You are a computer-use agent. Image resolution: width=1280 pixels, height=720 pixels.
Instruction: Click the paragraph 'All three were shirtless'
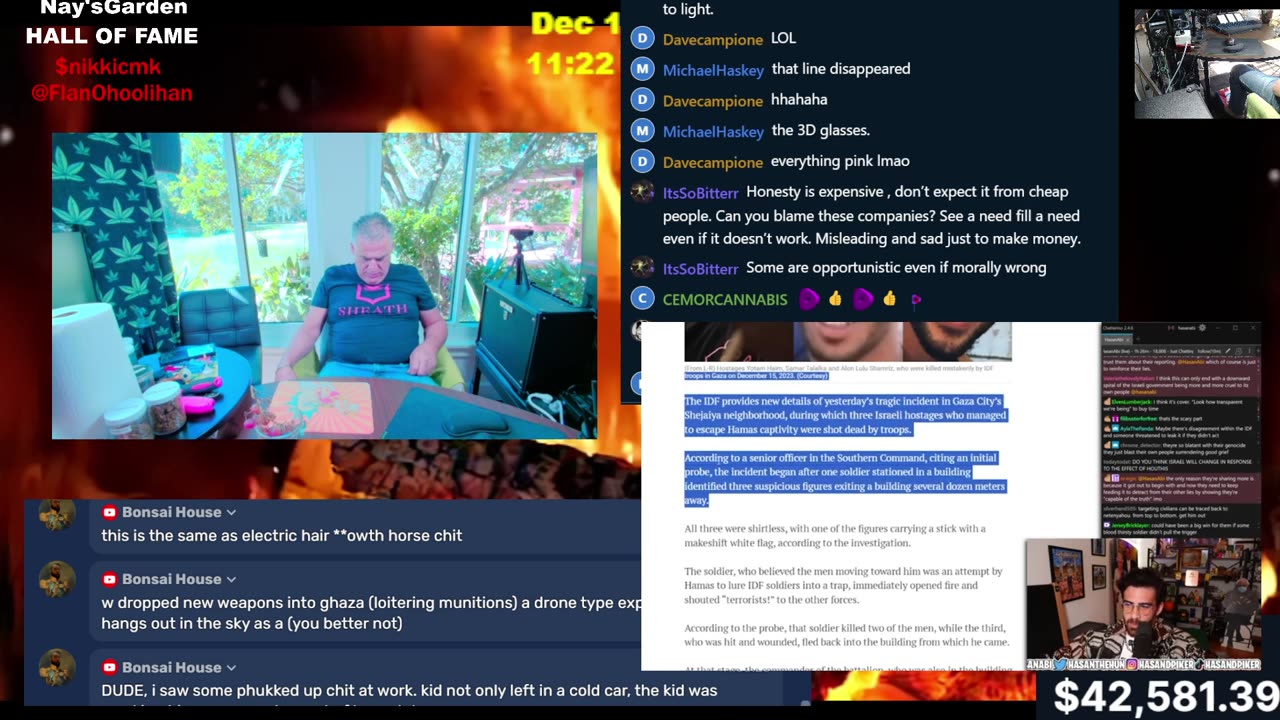tap(835, 535)
